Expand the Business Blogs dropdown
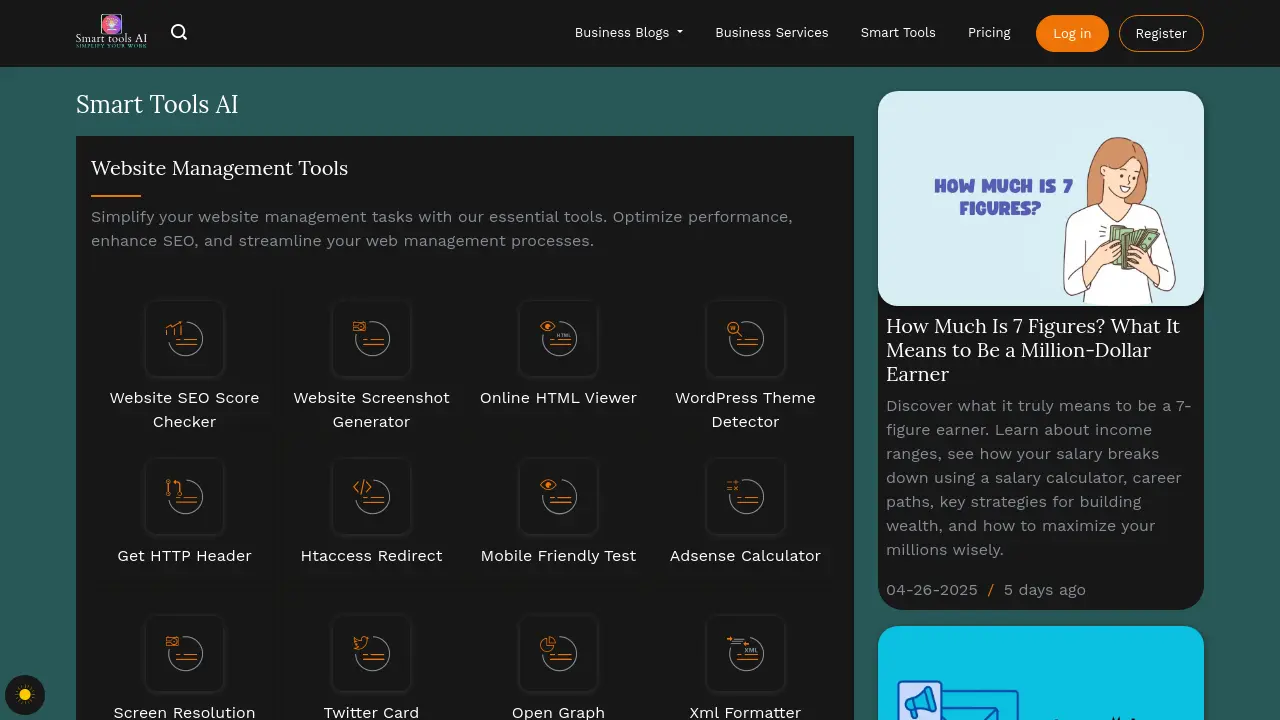 click(629, 33)
